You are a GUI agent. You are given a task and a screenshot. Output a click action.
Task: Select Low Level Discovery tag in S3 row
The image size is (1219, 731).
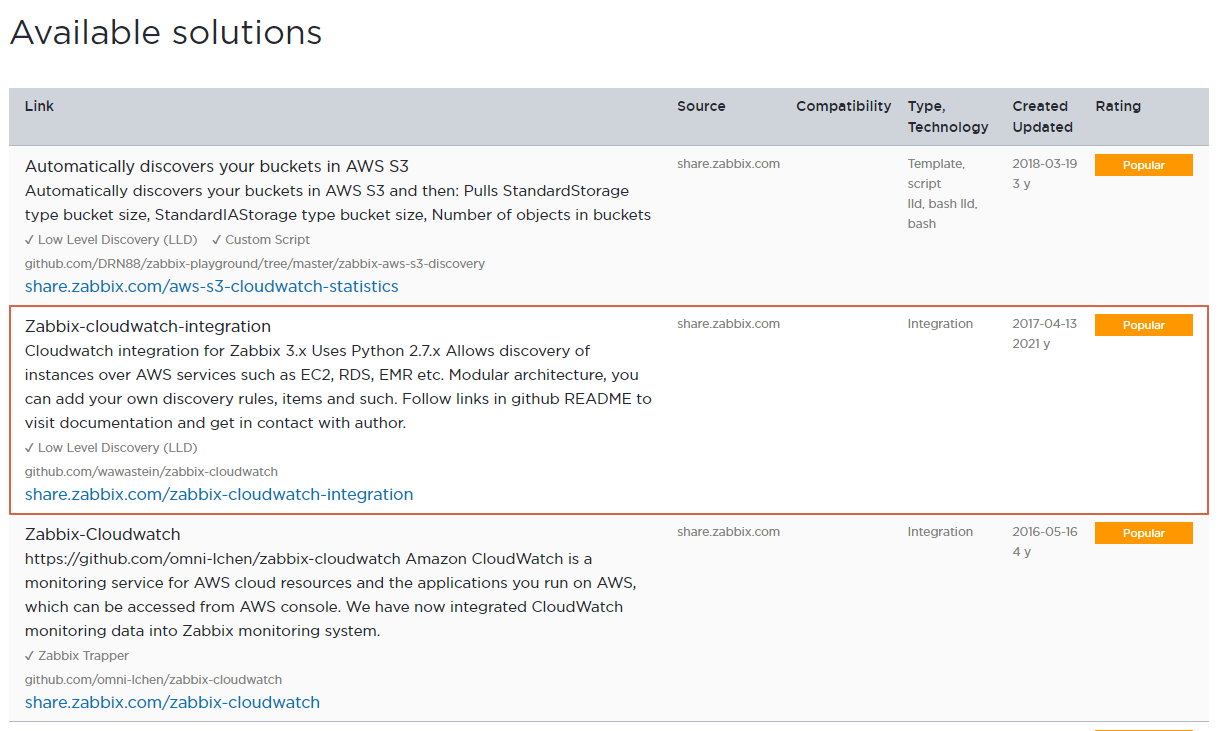click(111, 240)
